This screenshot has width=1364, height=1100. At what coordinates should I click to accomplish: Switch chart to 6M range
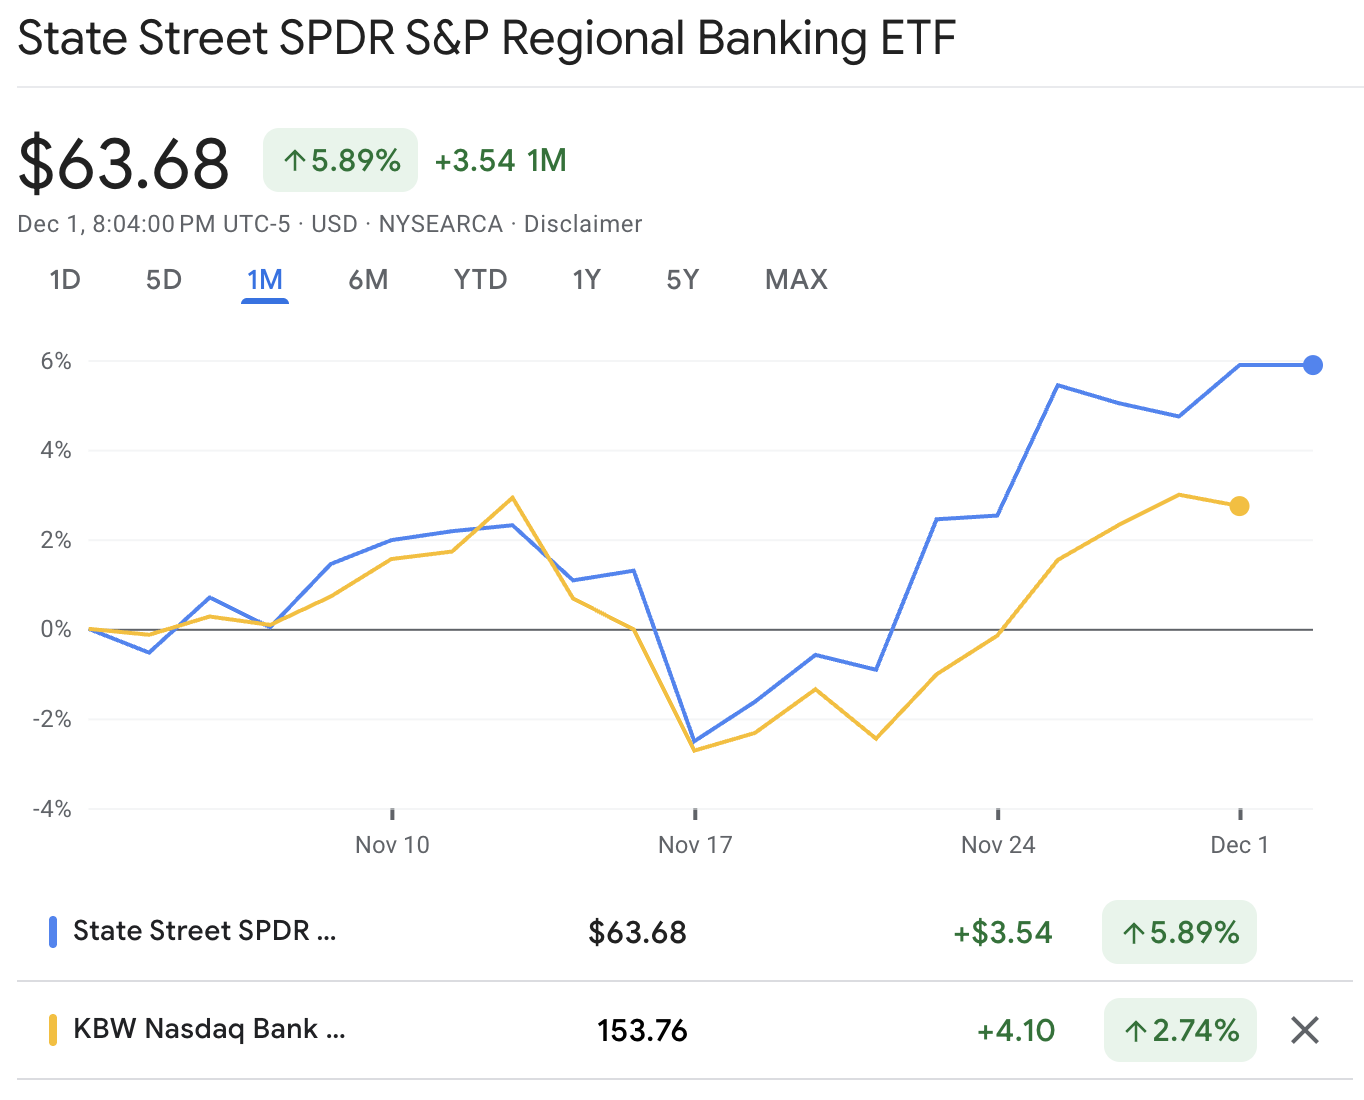coord(368,280)
